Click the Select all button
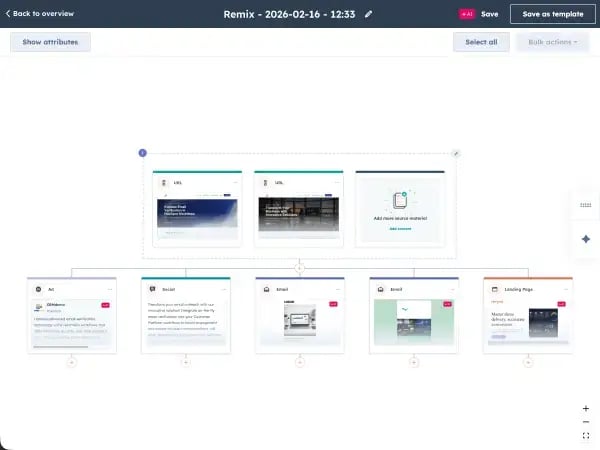The width and height of the screenshot is (600, 450). (481, 42)
